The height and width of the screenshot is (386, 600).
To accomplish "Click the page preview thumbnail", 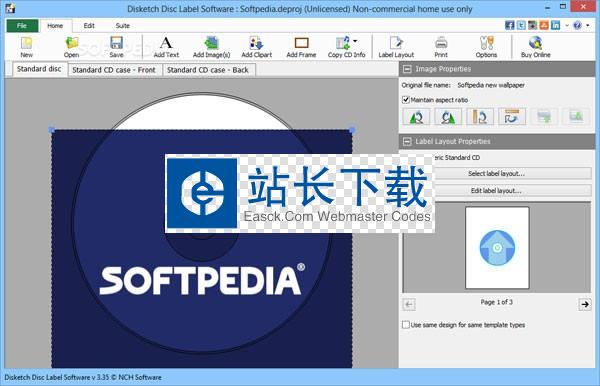I will [497, 248].
